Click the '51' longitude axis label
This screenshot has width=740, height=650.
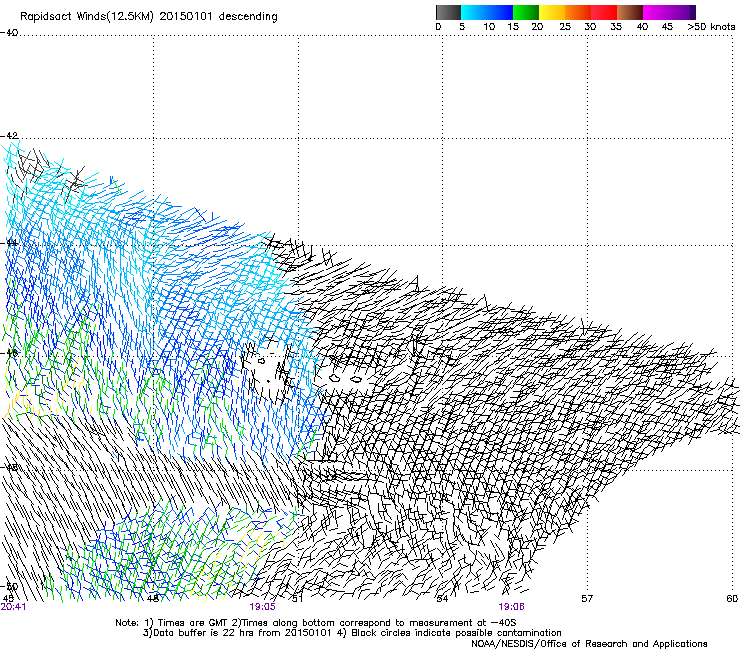coord(297,599)
